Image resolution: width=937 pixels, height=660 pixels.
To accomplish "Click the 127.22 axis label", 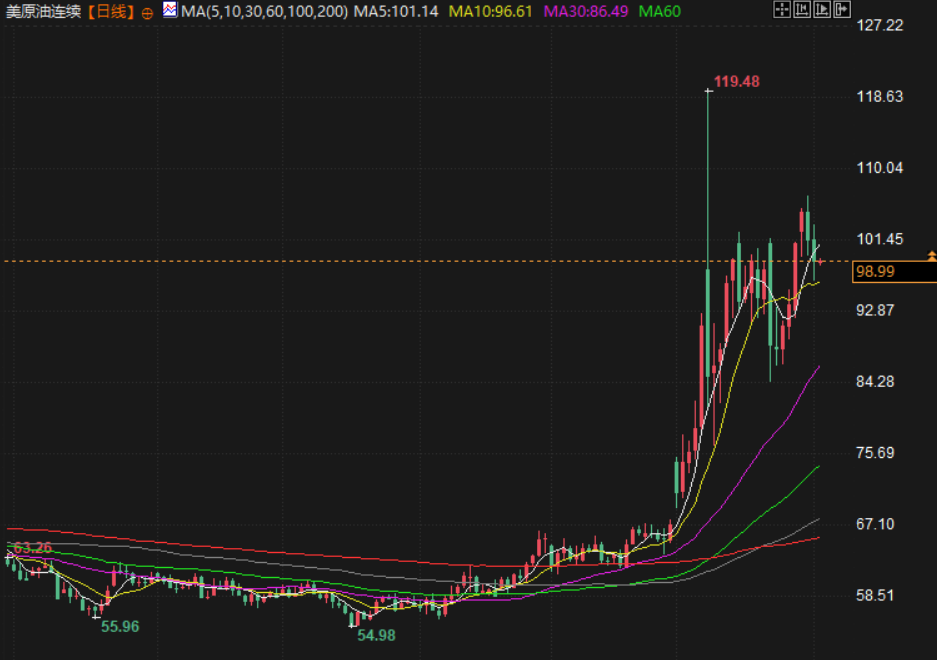I will coord(880,25).
